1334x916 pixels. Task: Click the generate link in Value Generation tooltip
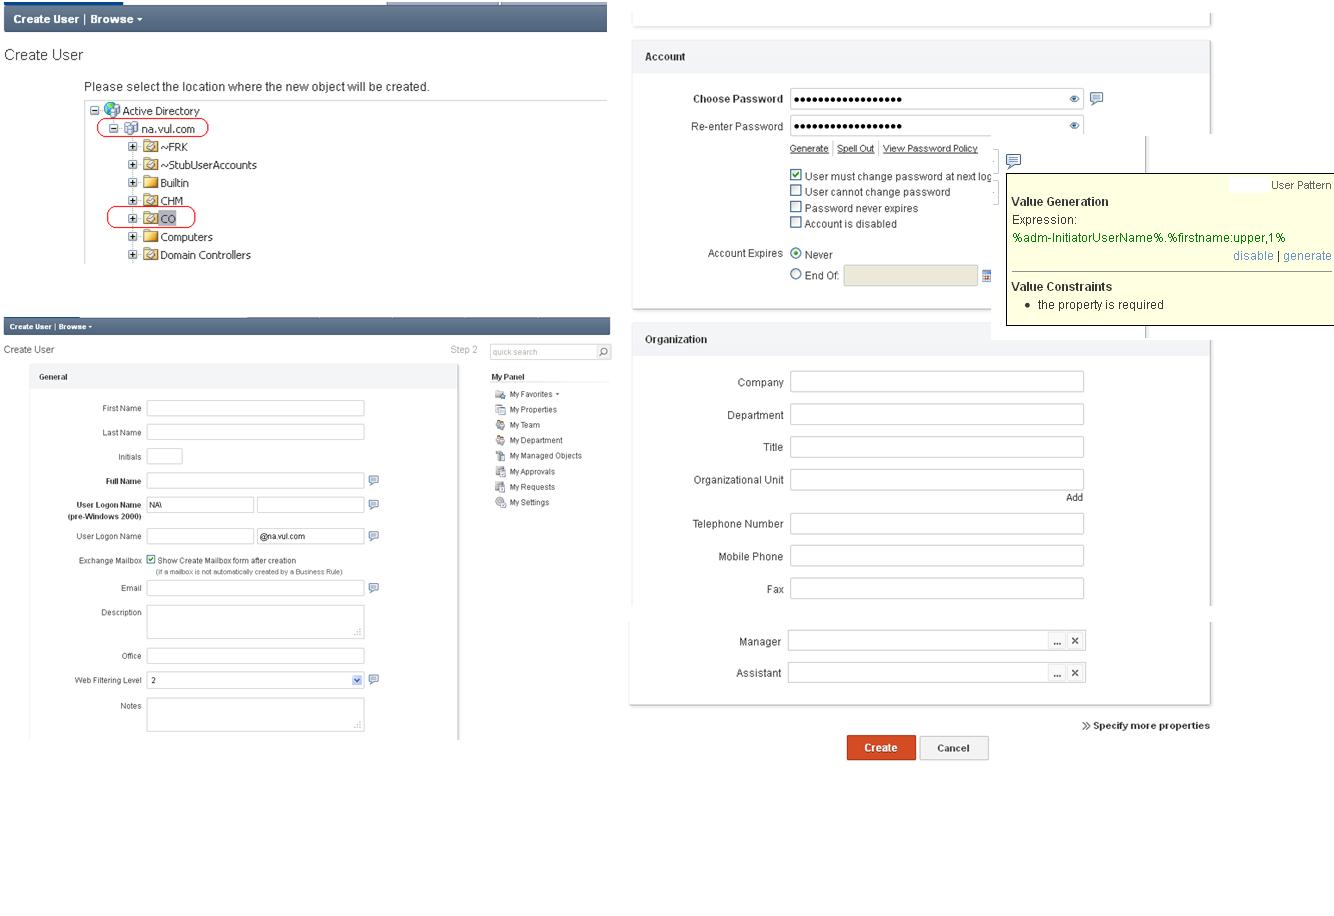[1307, 256]
